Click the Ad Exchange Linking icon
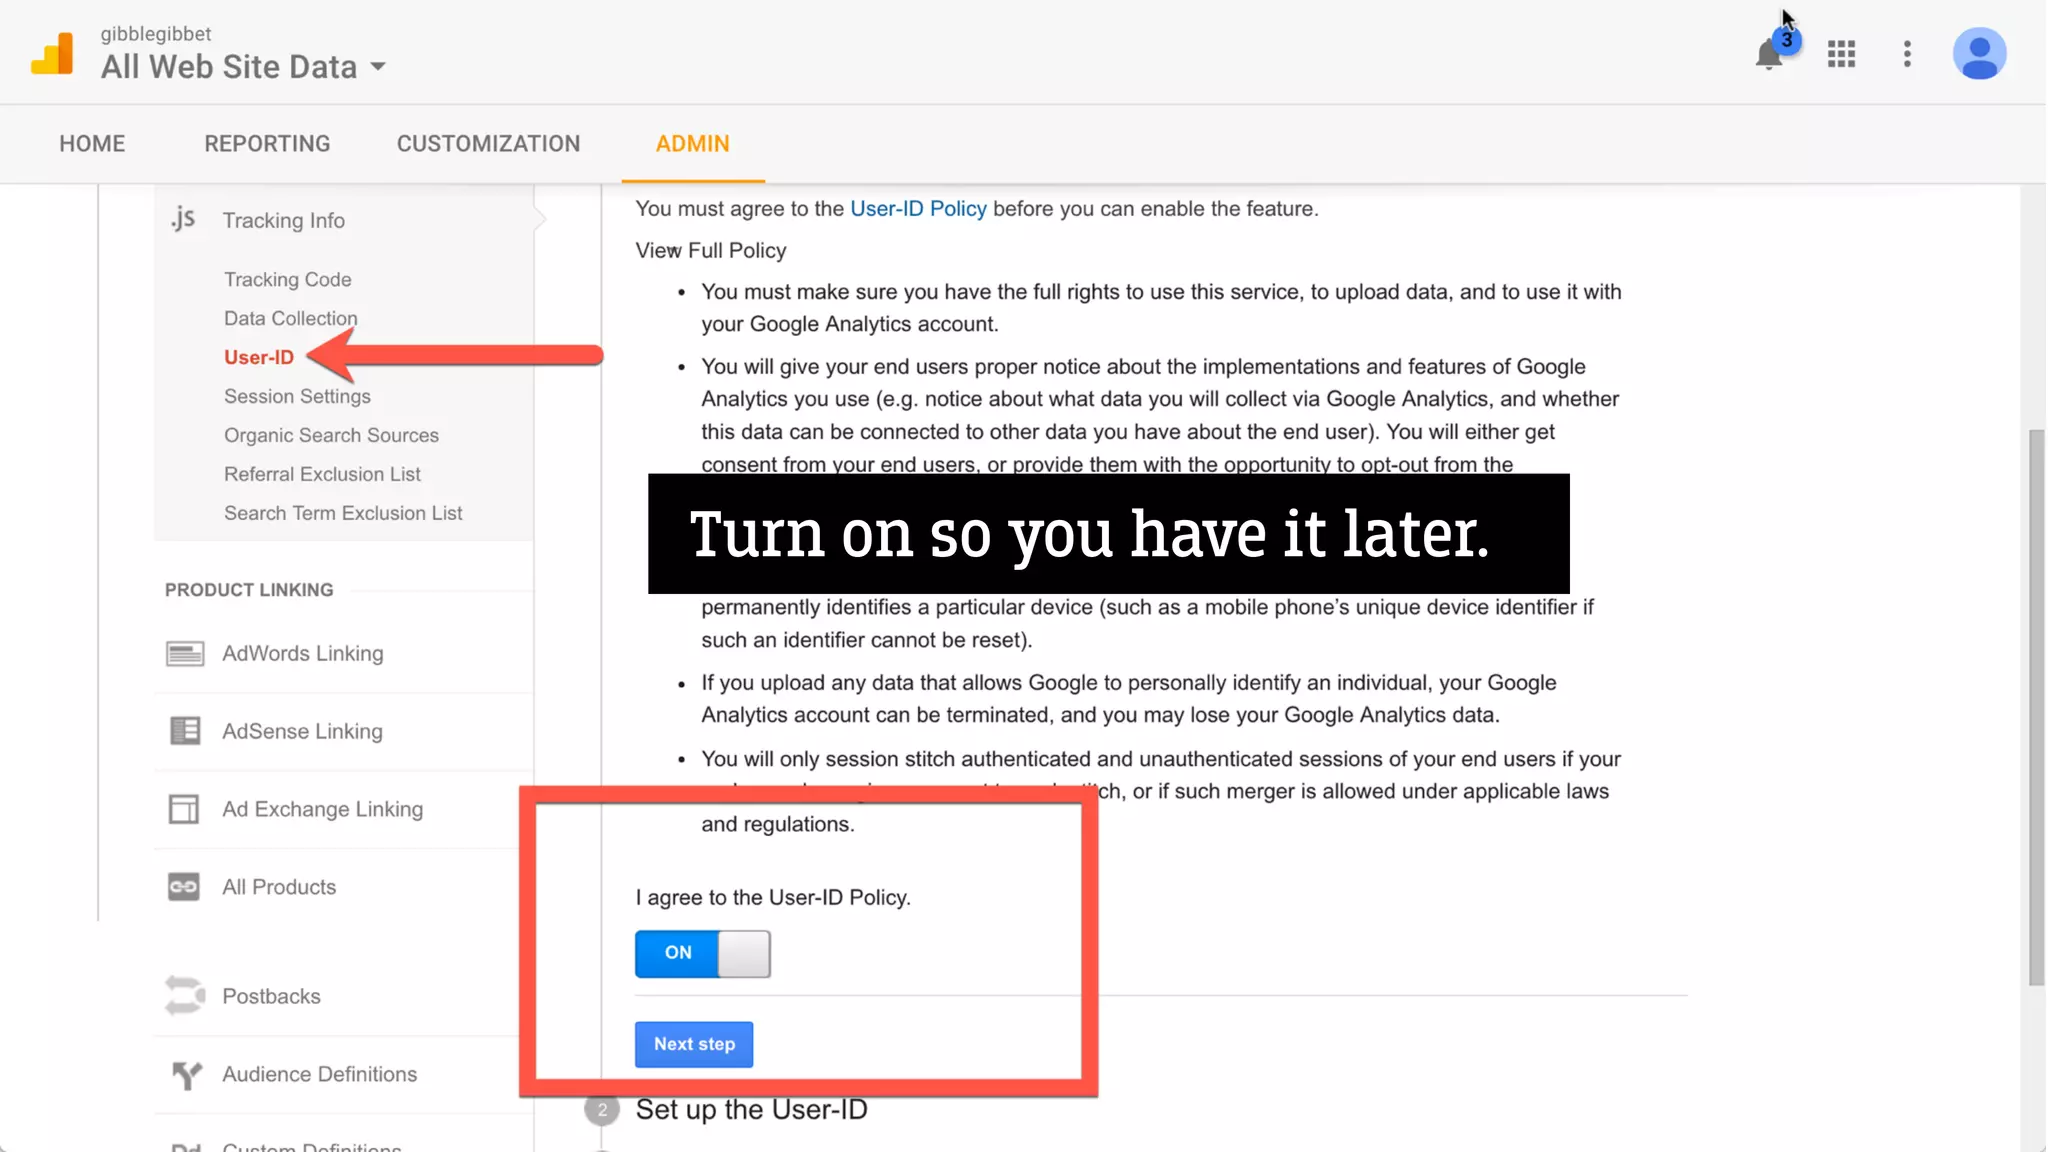This screenshot has width=2048, height=1152. (x=185, y=809)
